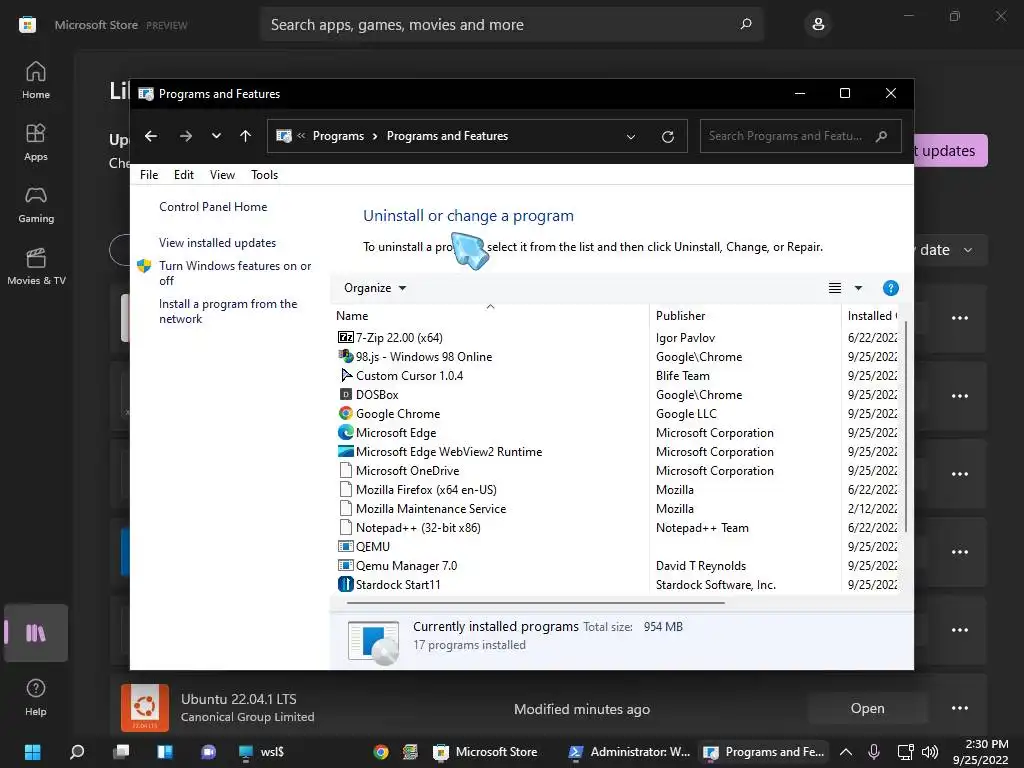Open taskbar search magnifier

pyautogui.click(x=76, y=752)
